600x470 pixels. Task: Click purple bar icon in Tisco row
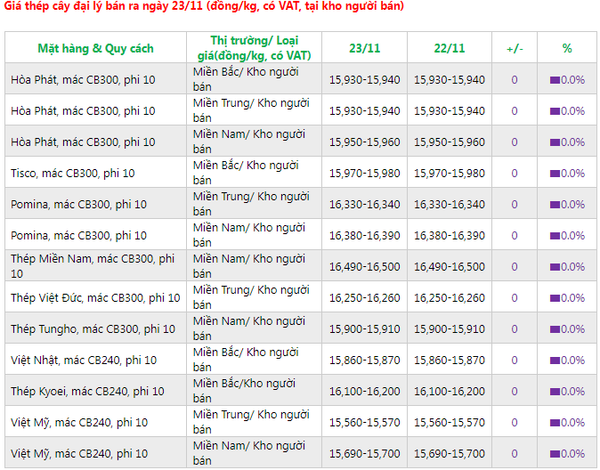(555, 174)
